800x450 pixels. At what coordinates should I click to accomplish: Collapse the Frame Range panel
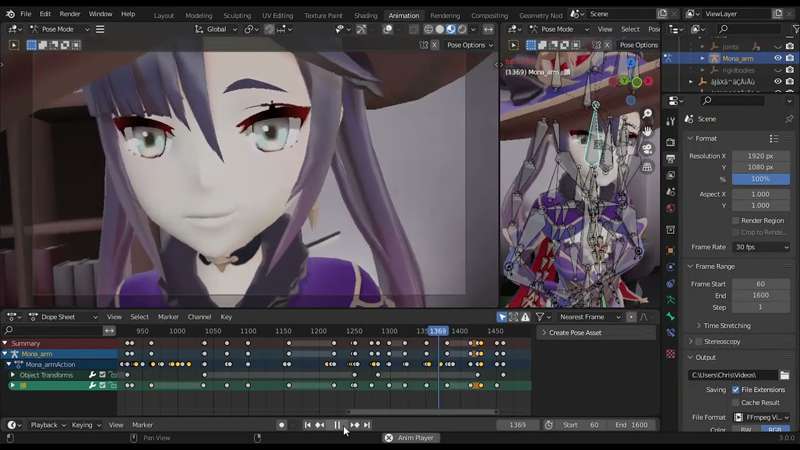point(690,266)
